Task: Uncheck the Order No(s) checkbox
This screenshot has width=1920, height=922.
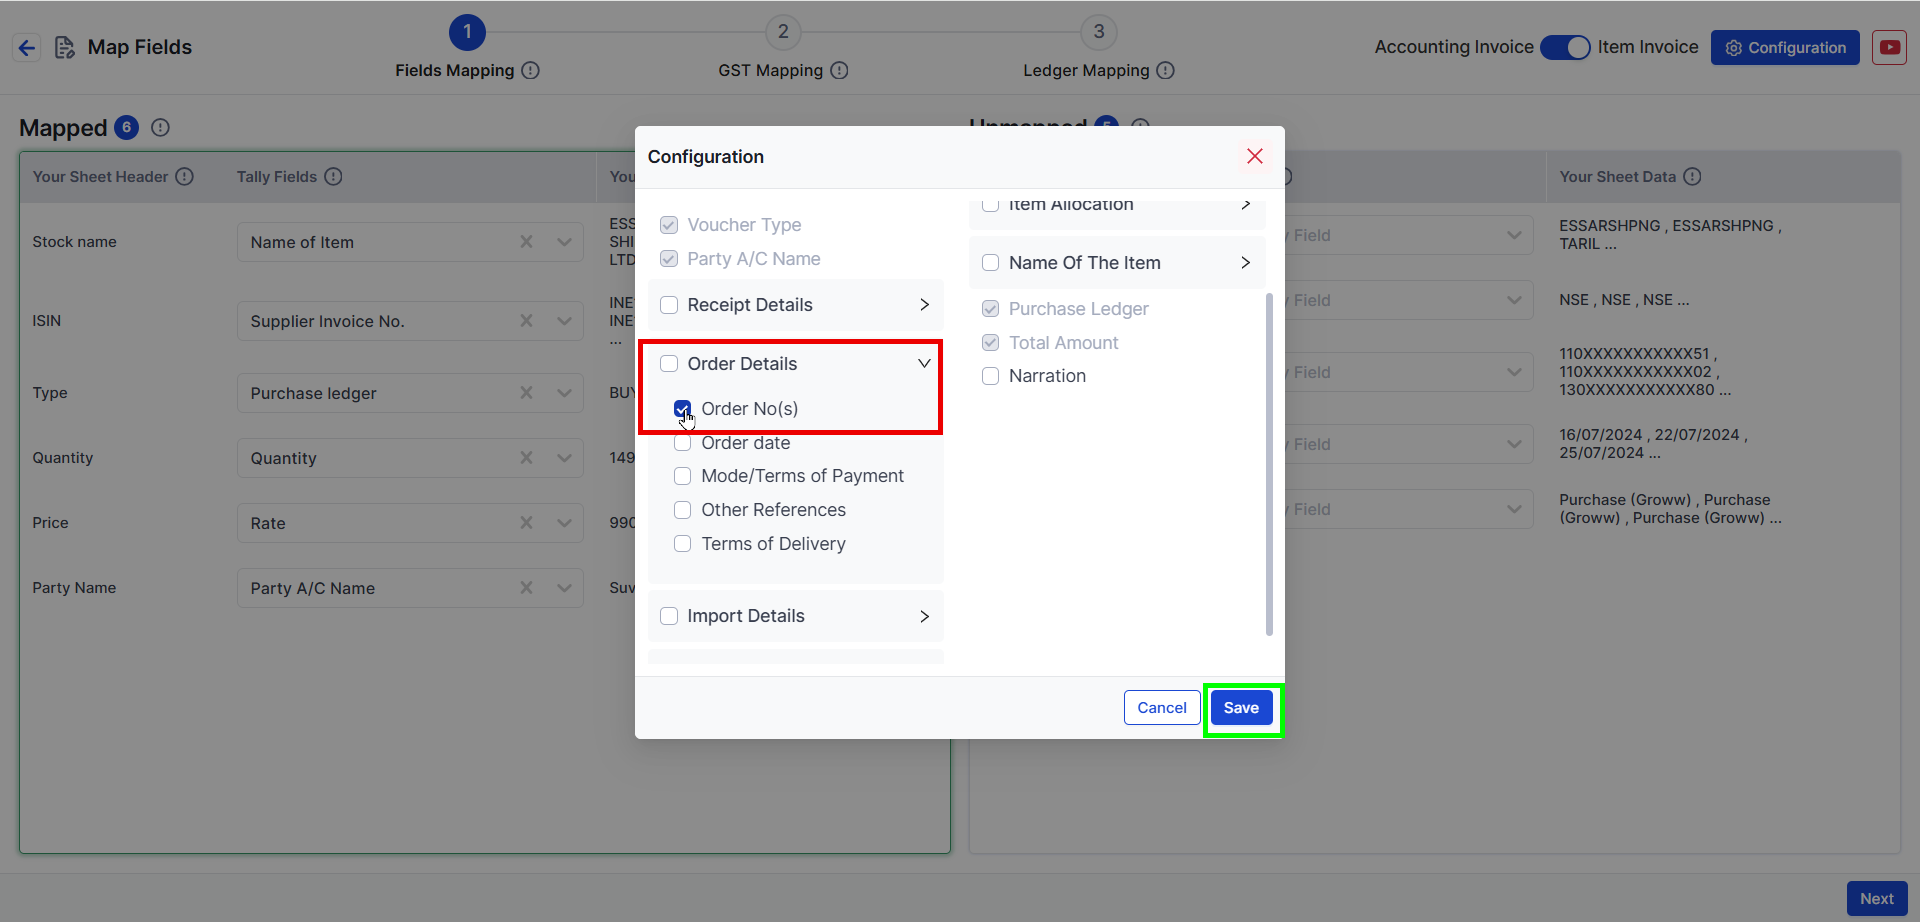Action: pyautogui.click(x=682, y=408)
